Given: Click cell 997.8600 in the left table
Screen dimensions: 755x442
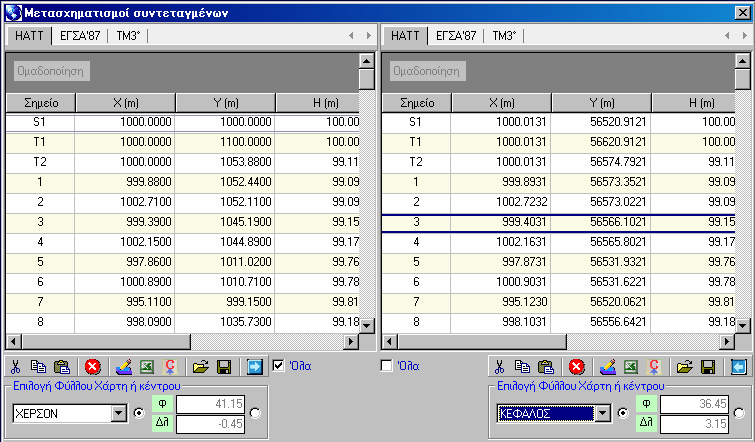Looking at the screenshot, I should [125, 262].
